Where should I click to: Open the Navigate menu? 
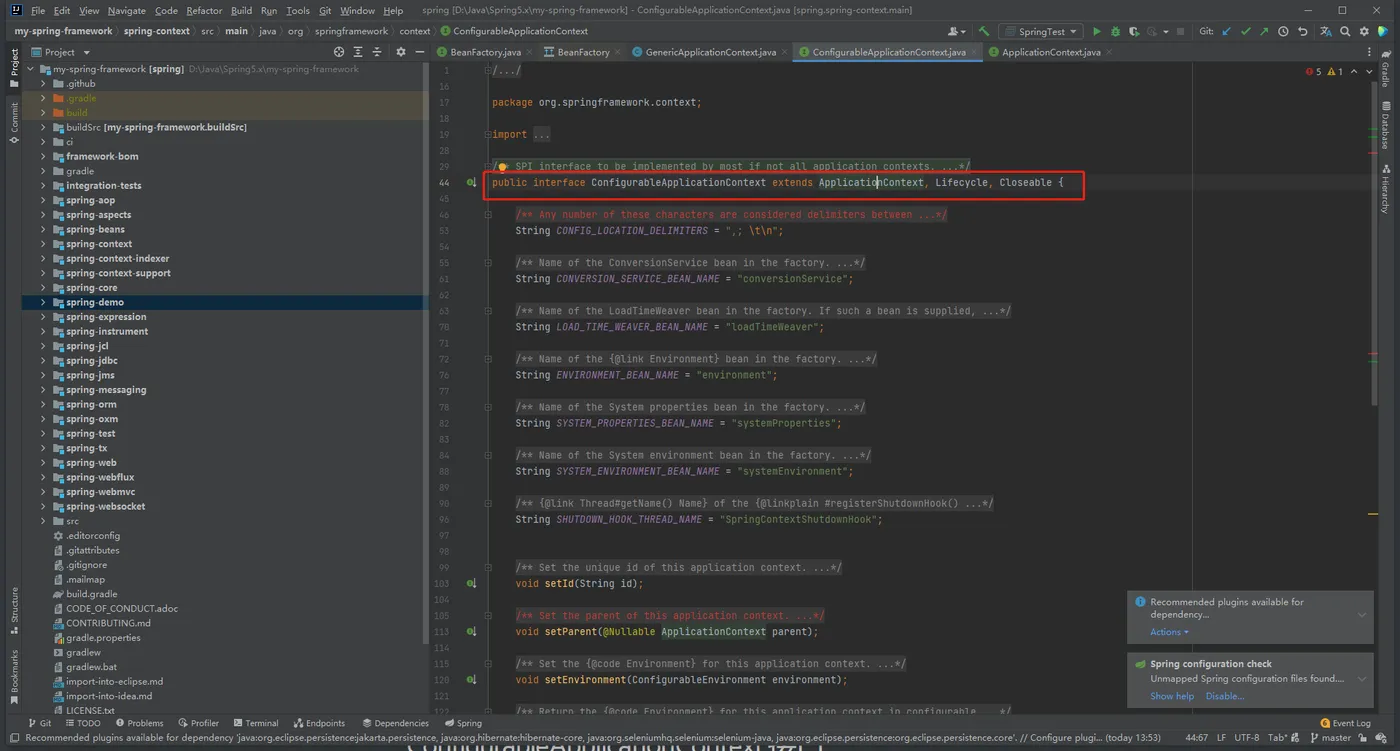(x=126, y=11)
